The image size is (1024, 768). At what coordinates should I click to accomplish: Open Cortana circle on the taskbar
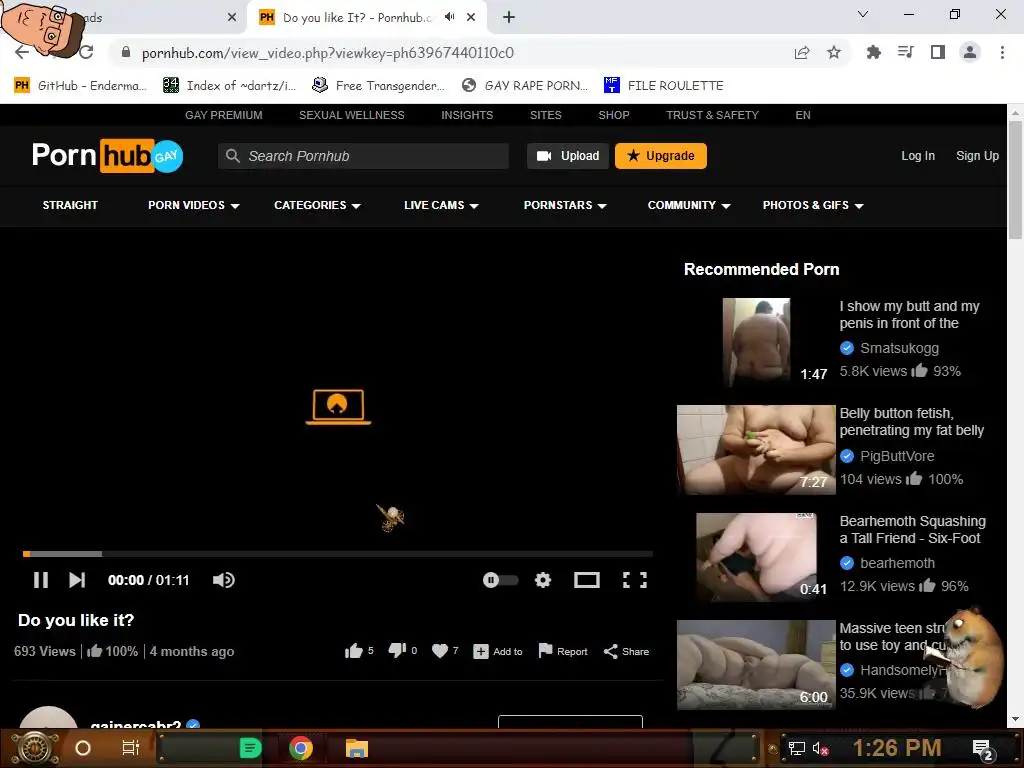(83, 748)
